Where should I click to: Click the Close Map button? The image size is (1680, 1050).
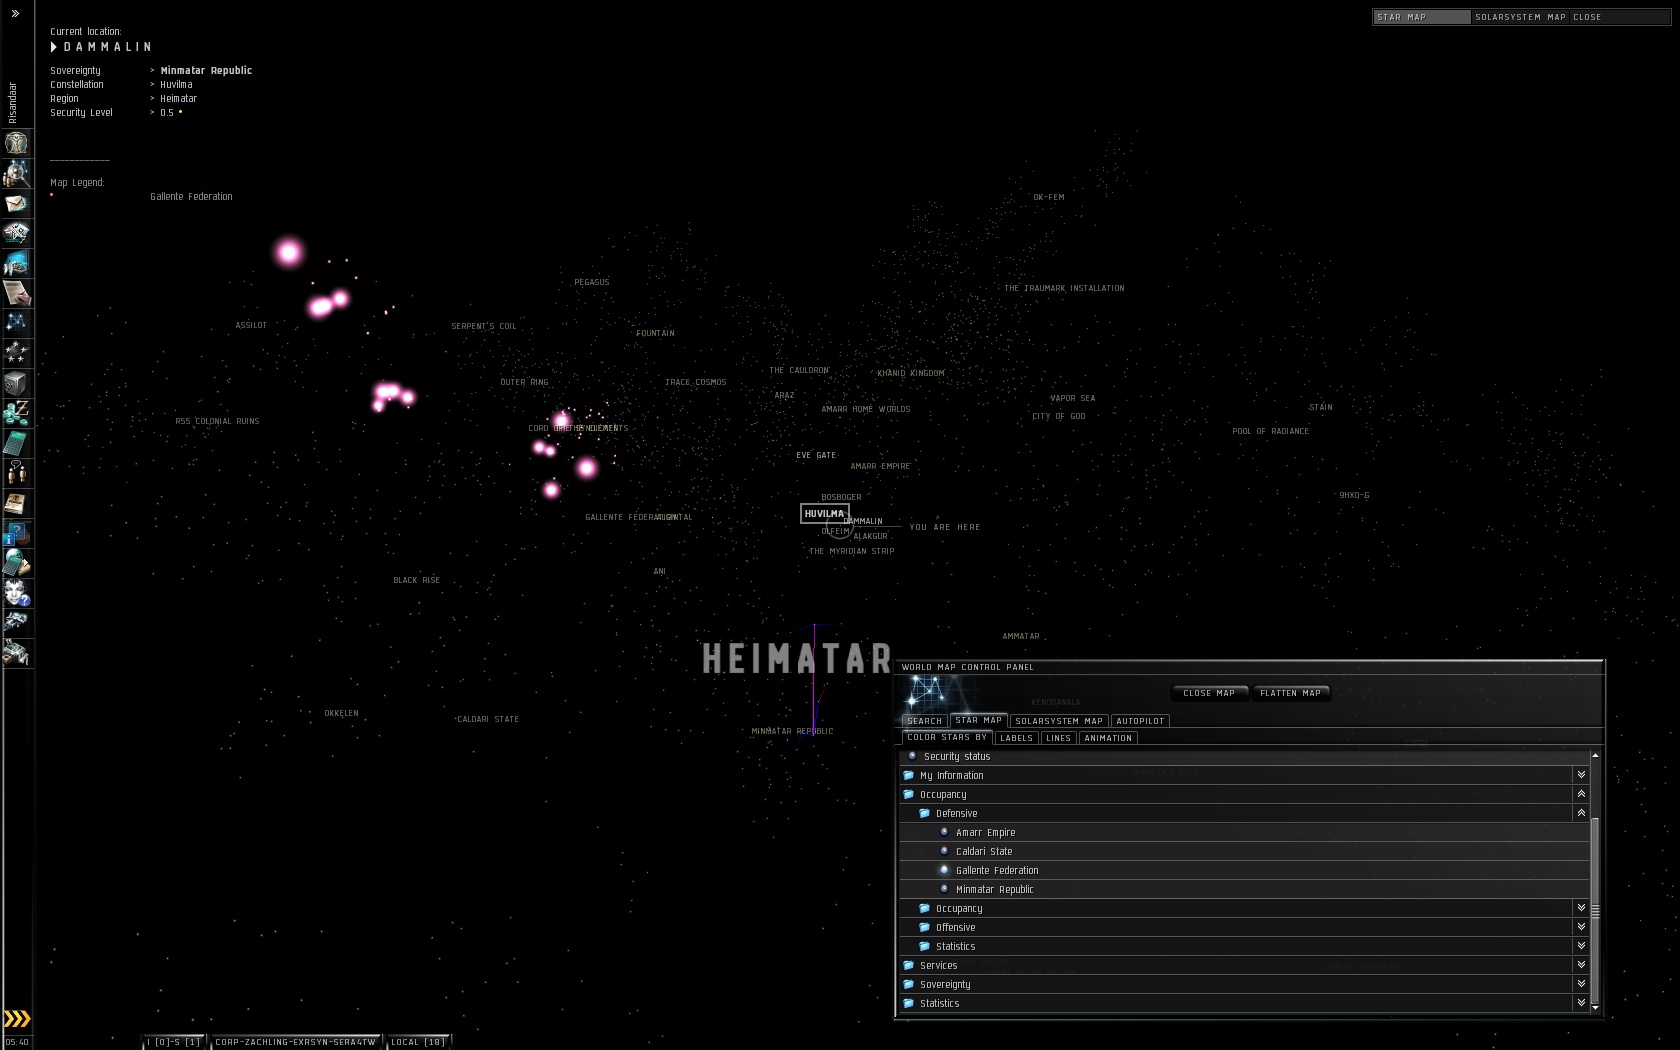1209,693
